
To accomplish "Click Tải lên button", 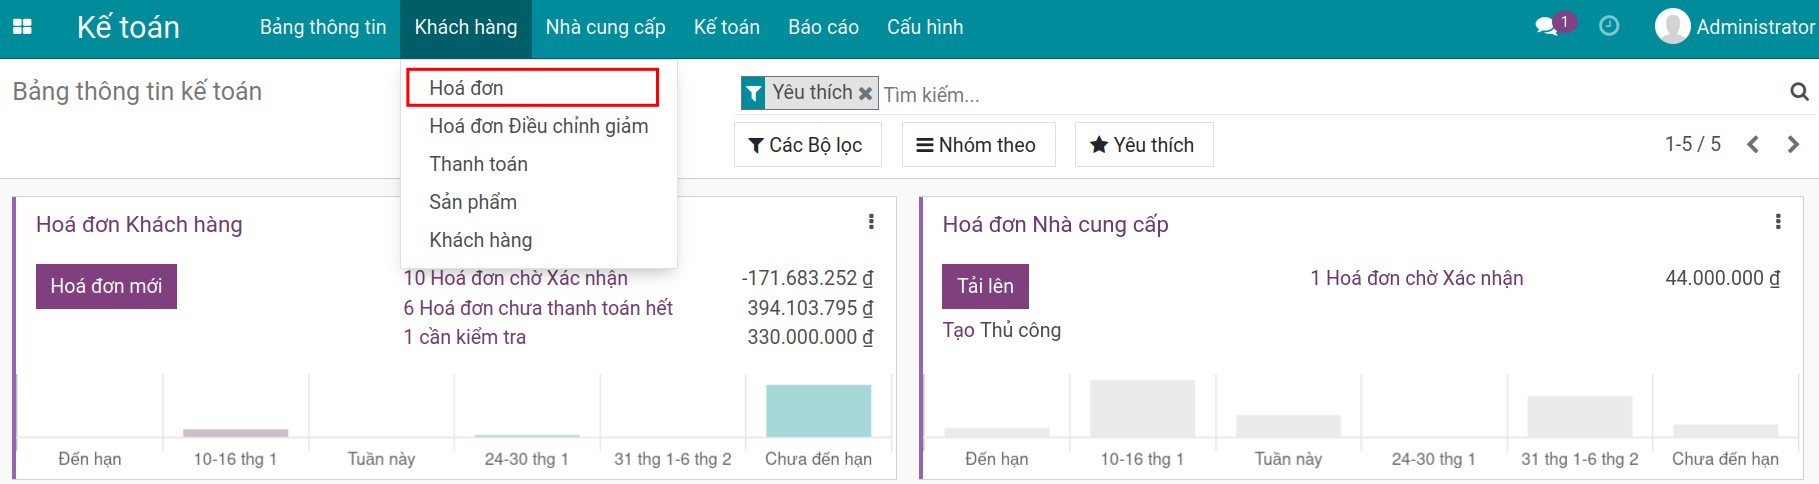I will pyautogui.click(x=985, y=286).
